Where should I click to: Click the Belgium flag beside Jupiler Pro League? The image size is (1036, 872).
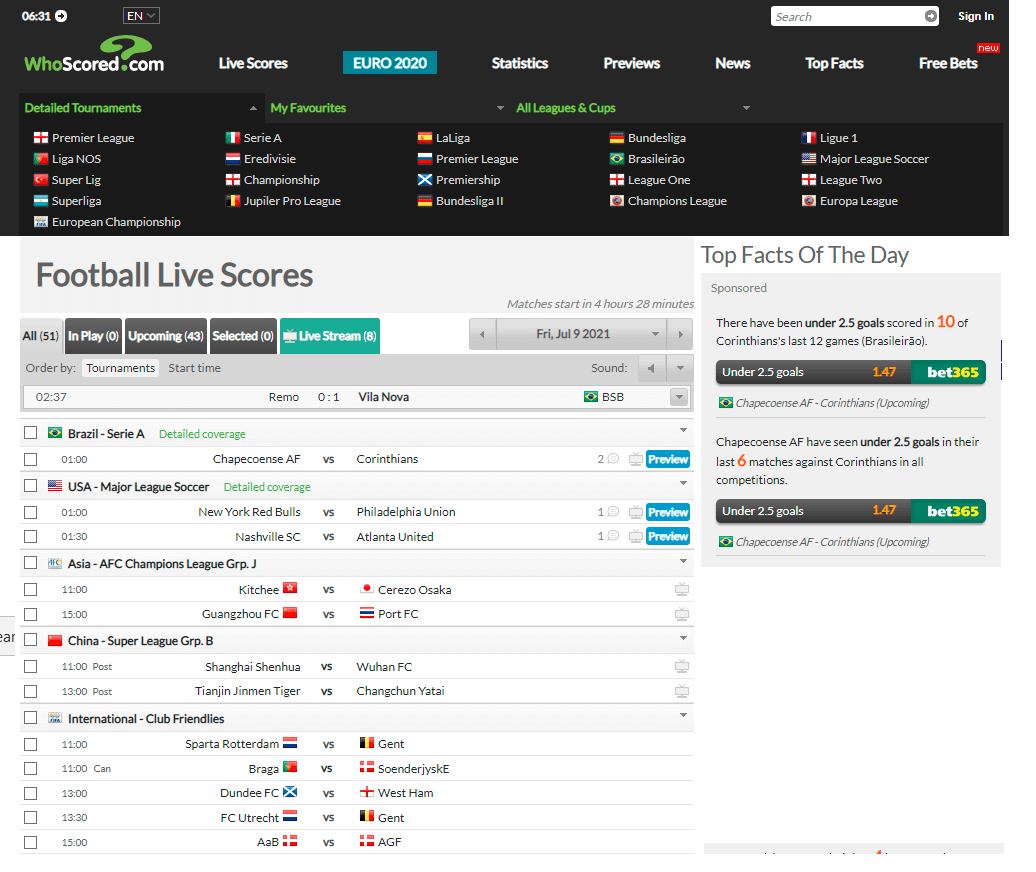click(x=233, y=201)
